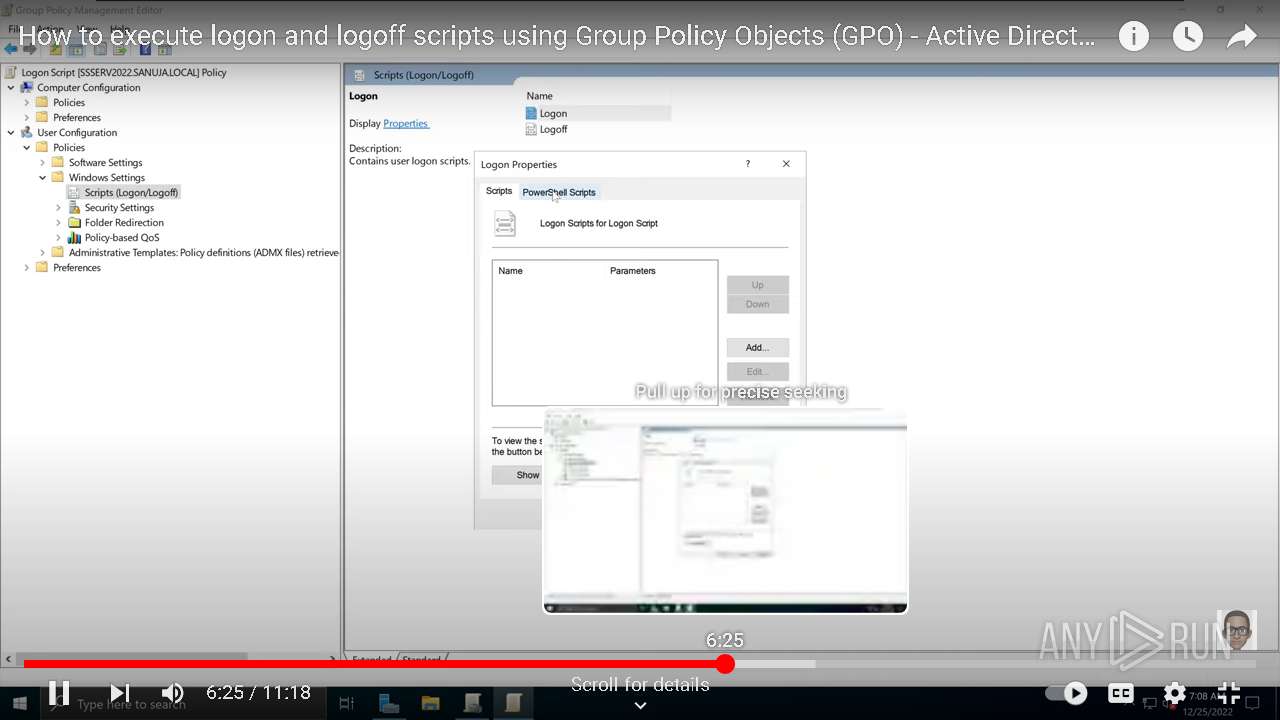Expand the Software Settings node

click(43, 163)
